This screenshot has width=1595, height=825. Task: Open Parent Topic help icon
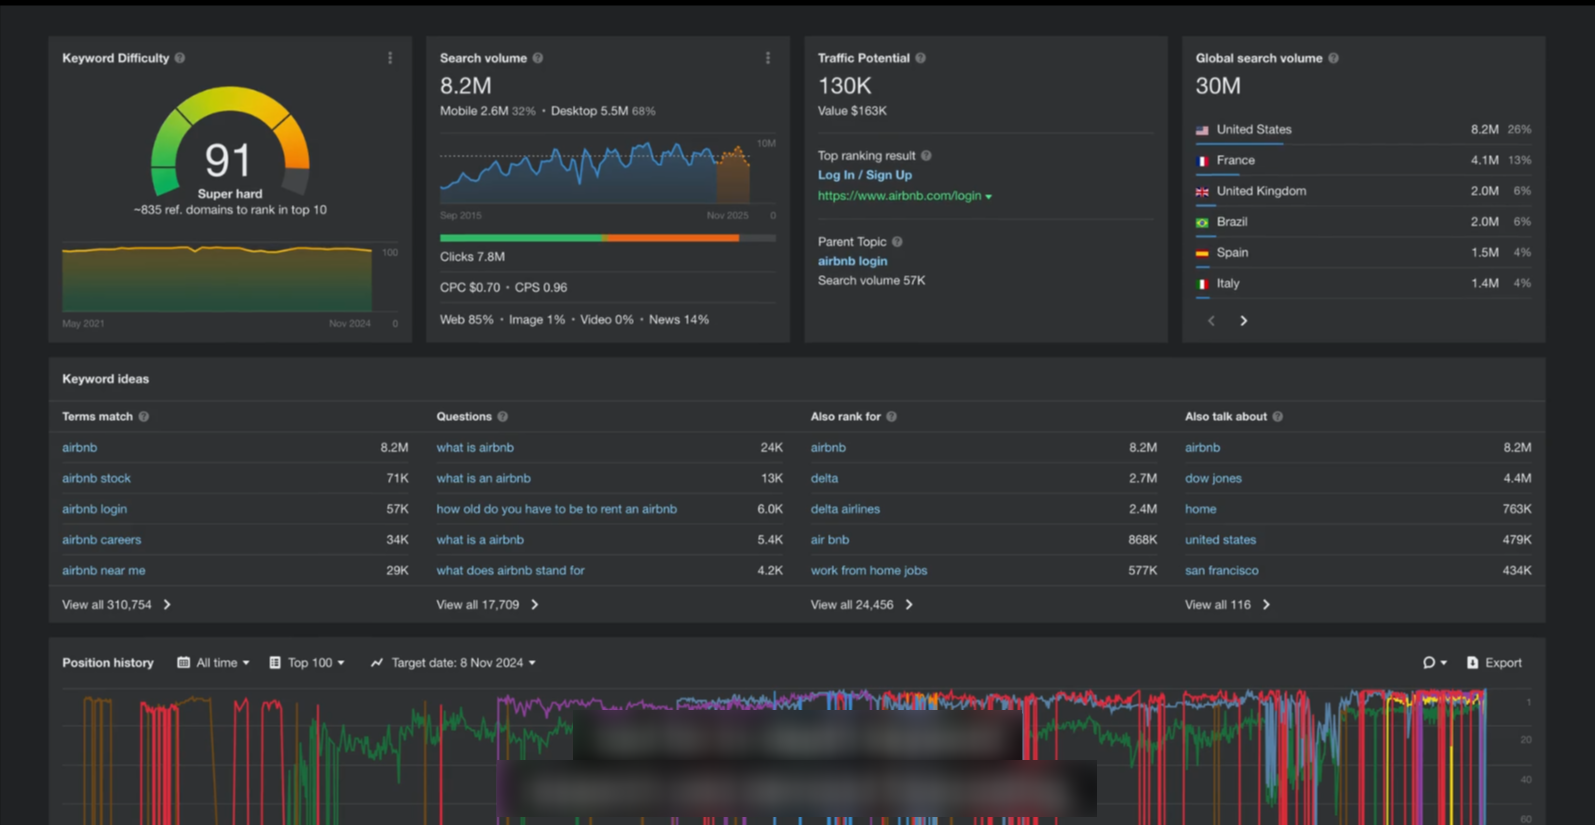(897, 242)
